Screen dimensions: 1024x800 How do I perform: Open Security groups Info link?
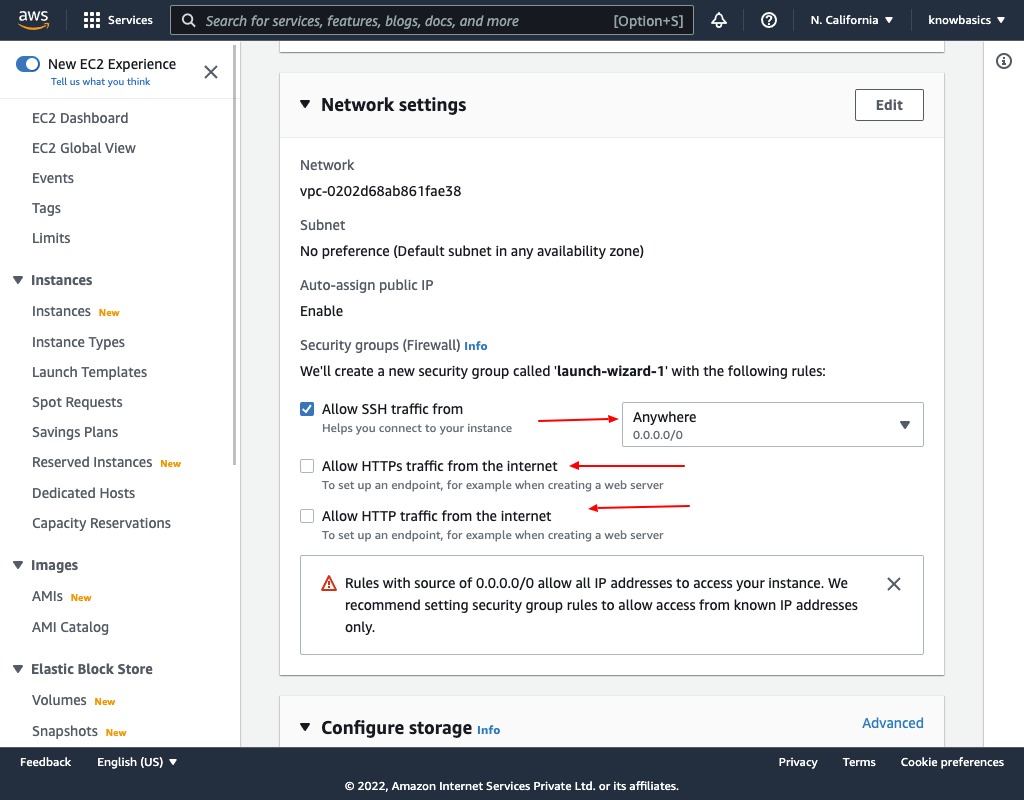(475, 346)
